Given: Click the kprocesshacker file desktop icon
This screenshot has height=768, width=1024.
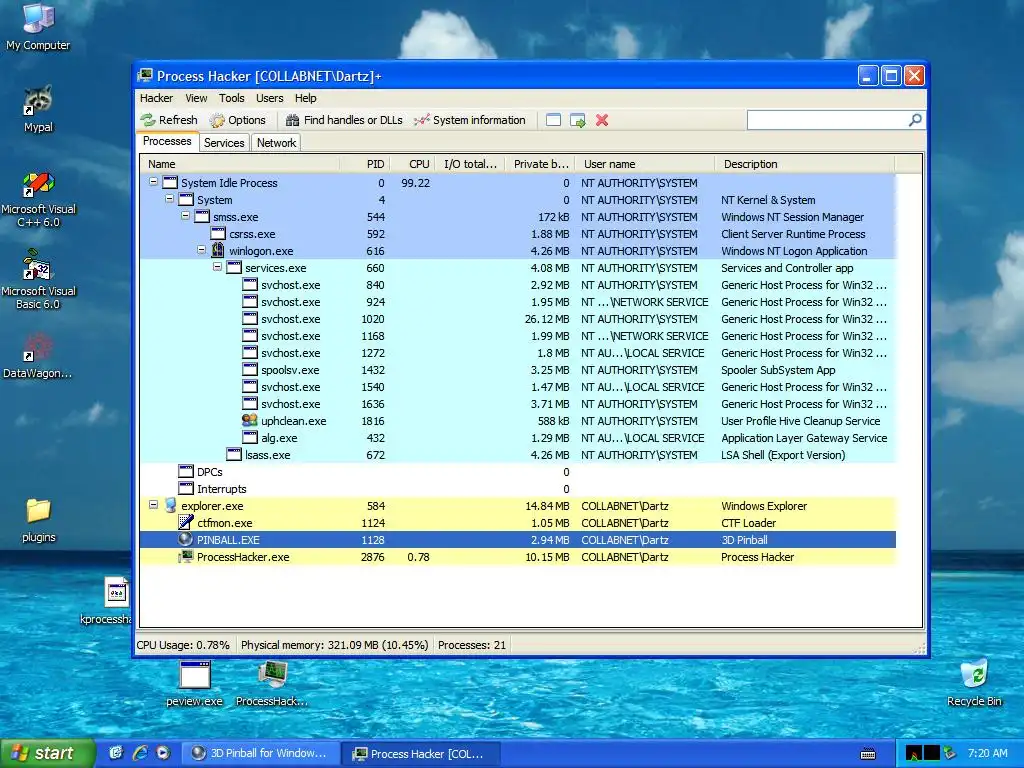Looking at the screenshot, I should click(108, 601).
